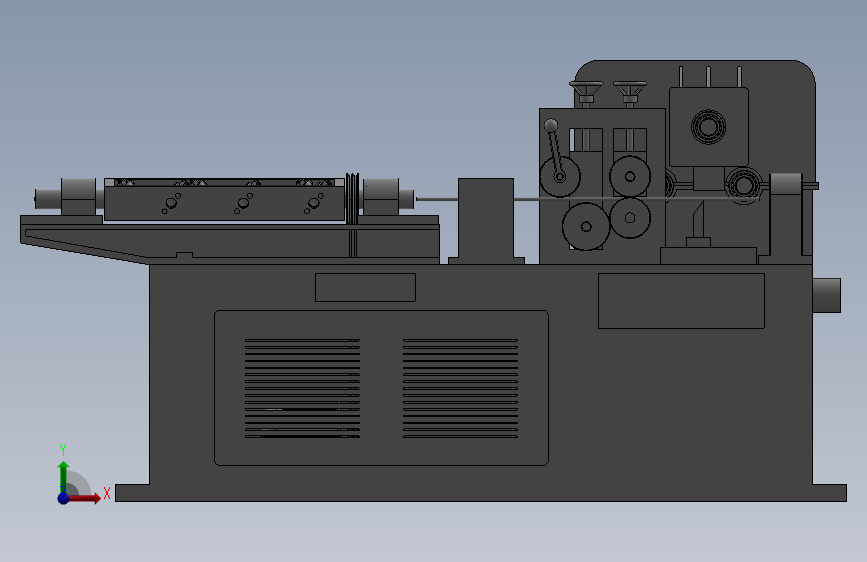Select the lower-right feed roller
This screenshot has width=867, height=562.
coord(630,218)
